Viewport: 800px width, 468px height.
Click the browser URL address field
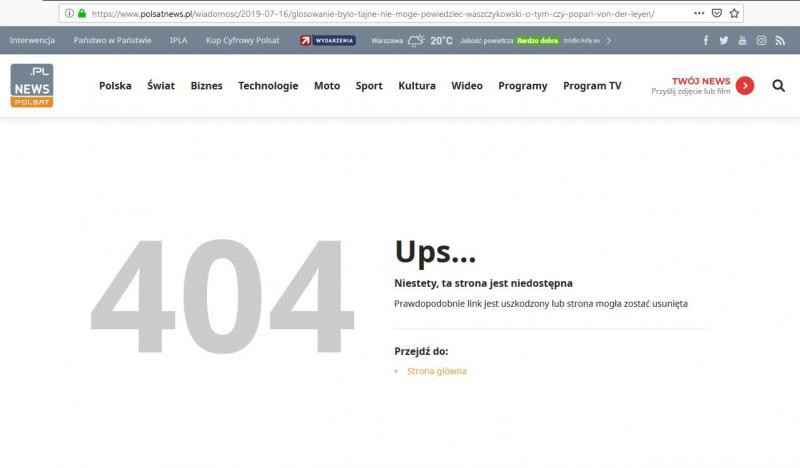tap(380, 14)
